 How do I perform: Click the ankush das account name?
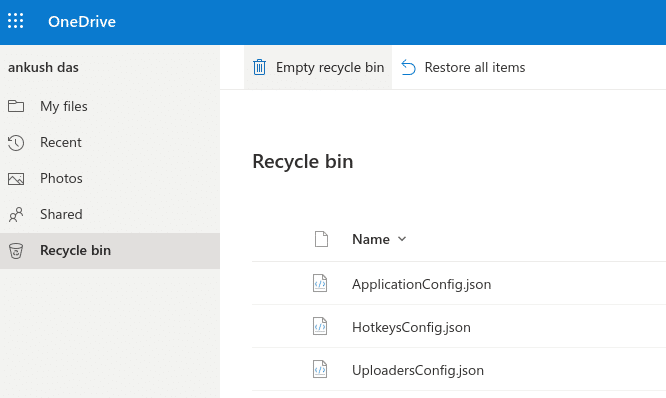pyautogui.click(x=43, y=68)
